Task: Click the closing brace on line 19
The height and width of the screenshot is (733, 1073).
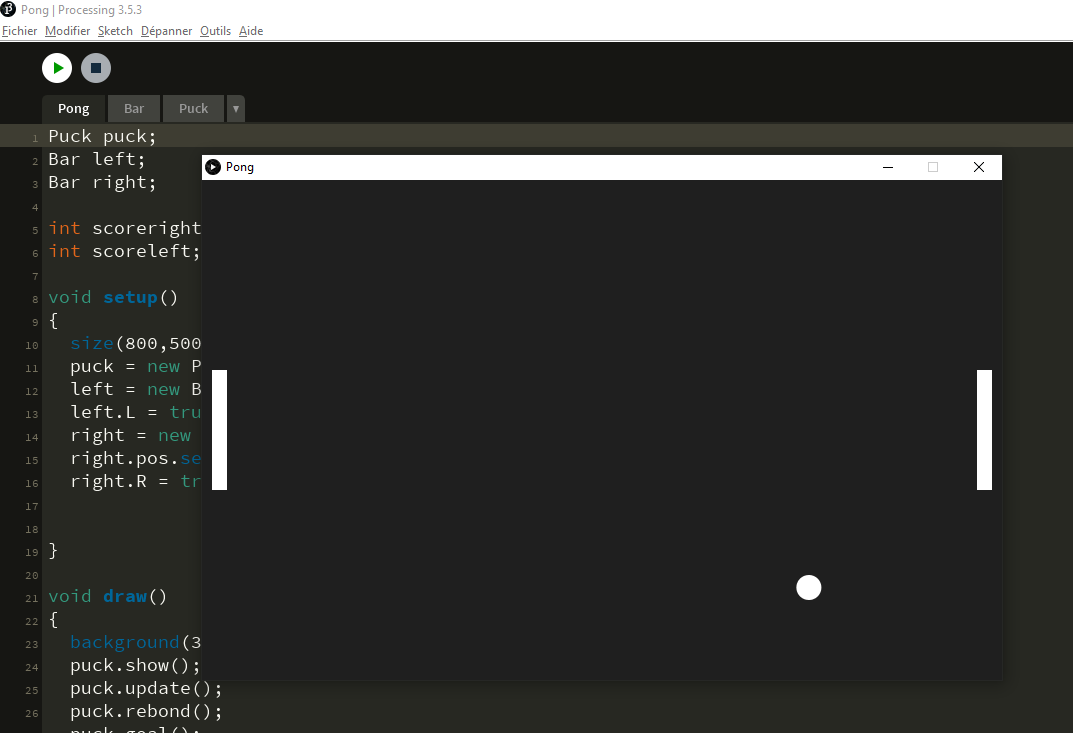Action: [x=53, y=550]
